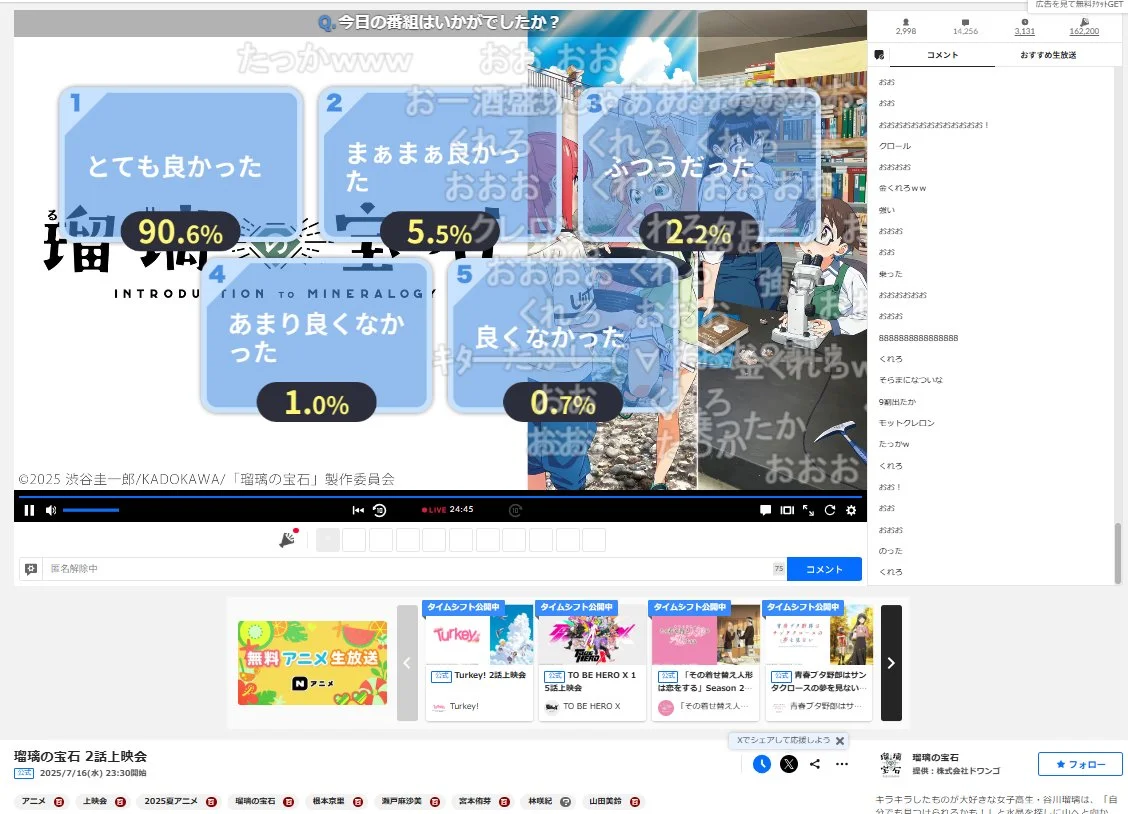Click the comment count speech bubble icon
This screenshot has width=1128, height=814.
(965, 22)
